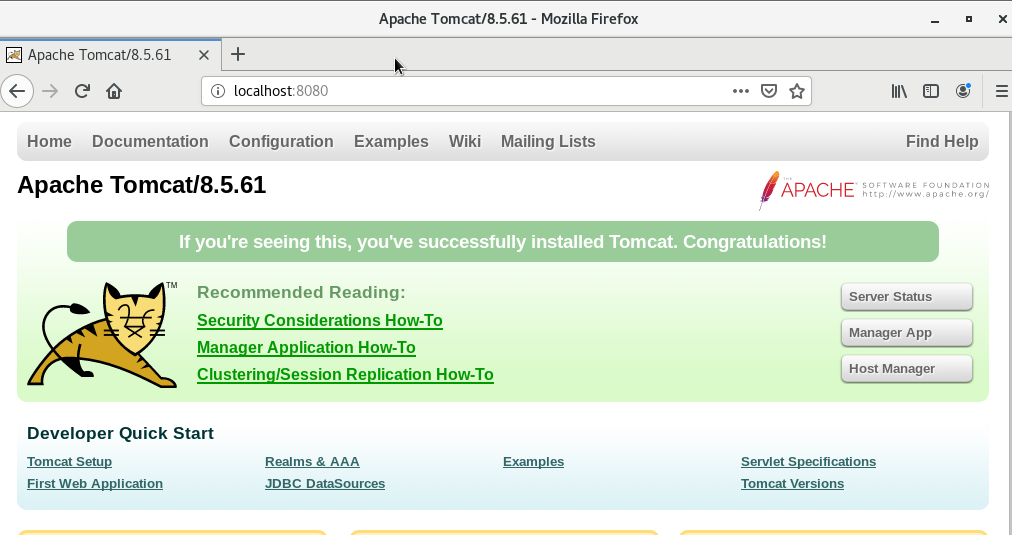
Task: Open page actions three-dot menu
Action: tap(741, 91)
